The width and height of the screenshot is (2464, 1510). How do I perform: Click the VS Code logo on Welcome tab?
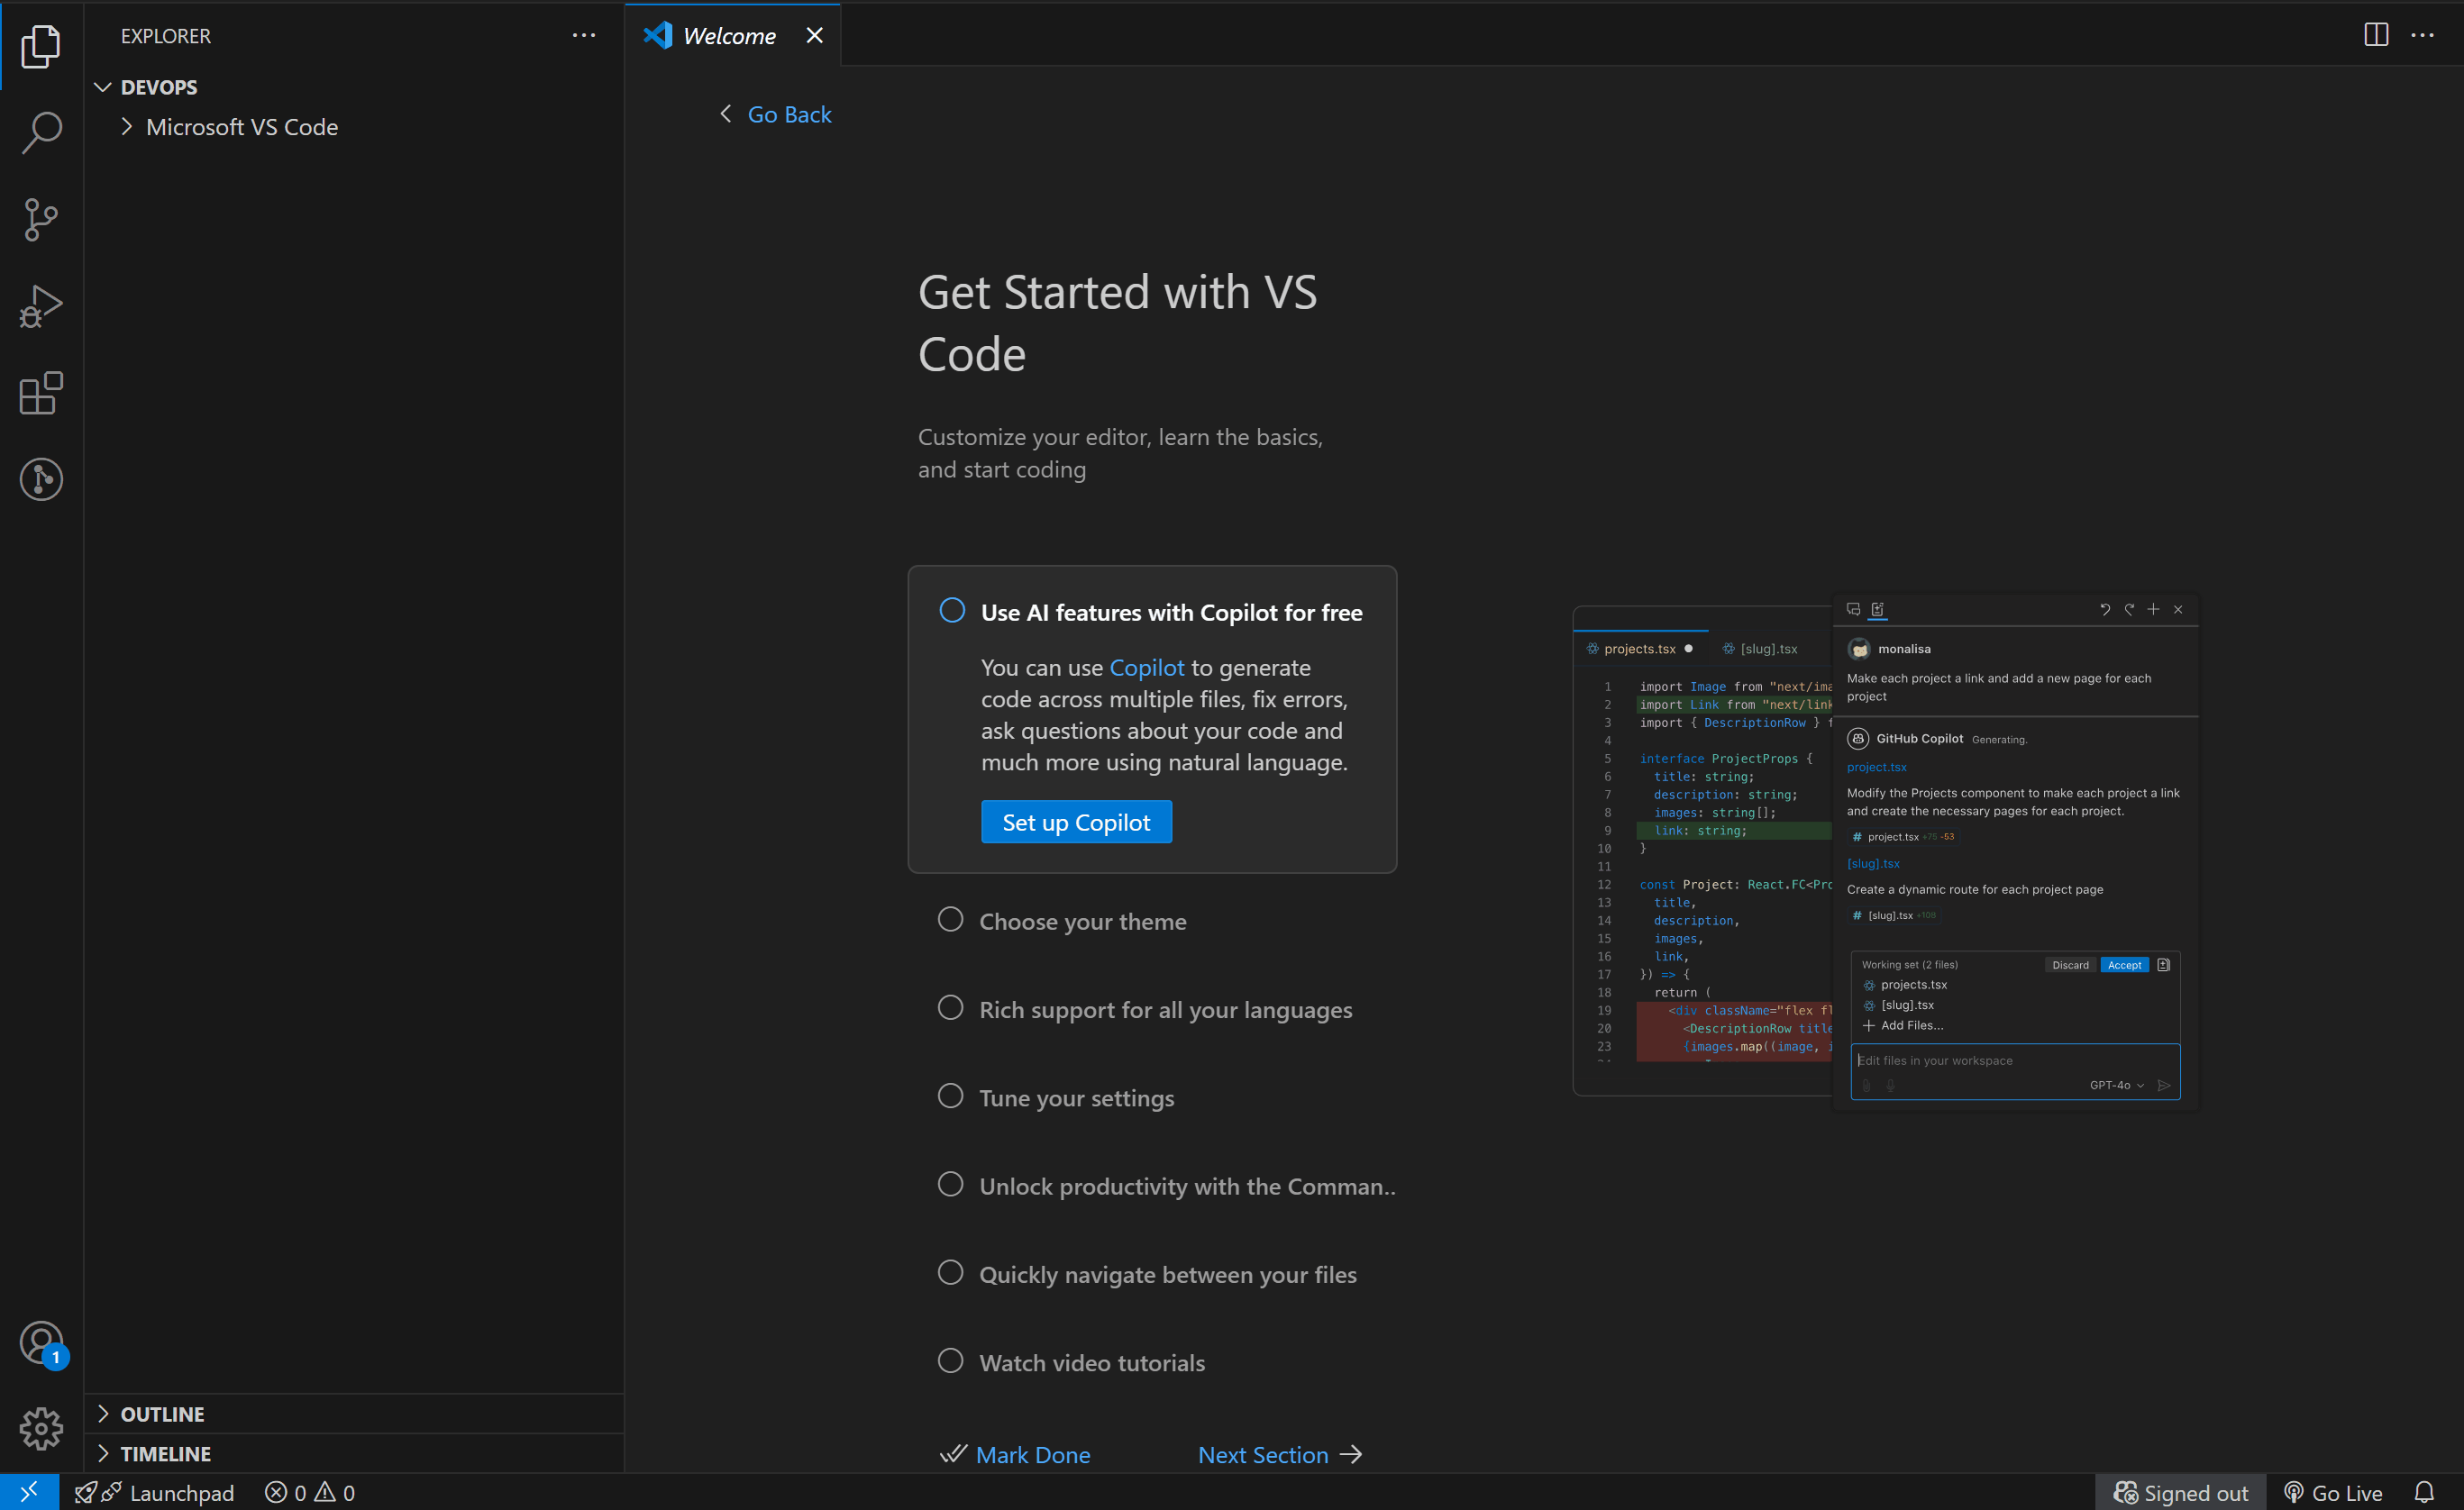(x=658, y=35)
